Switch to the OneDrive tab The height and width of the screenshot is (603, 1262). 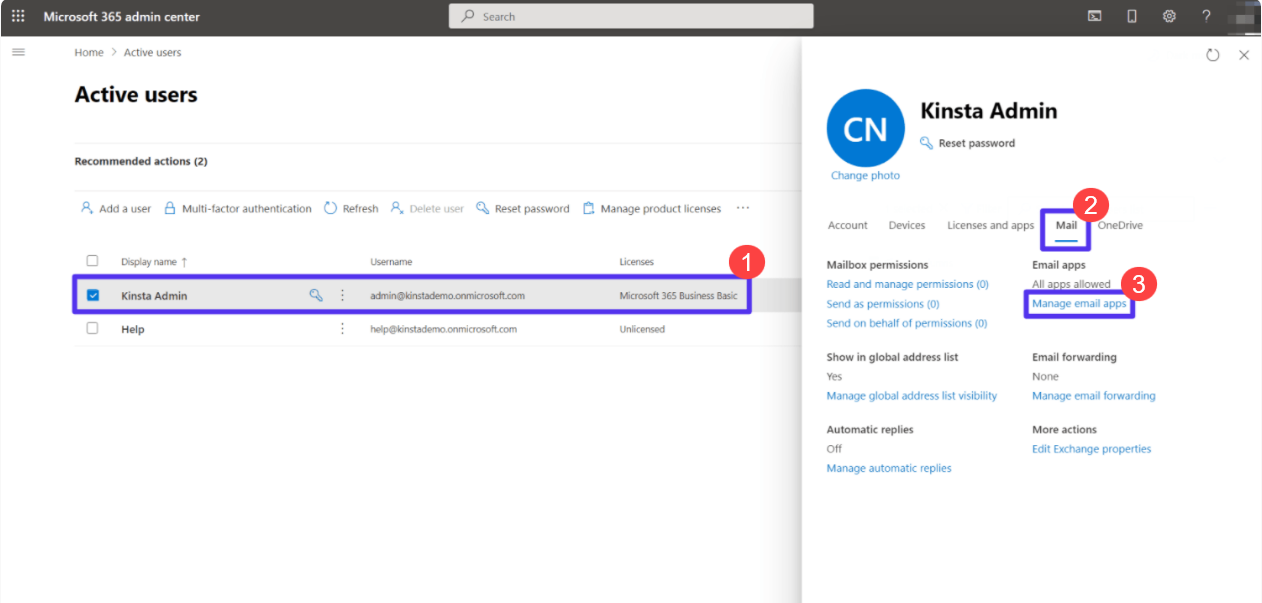tap(1119, 225)
